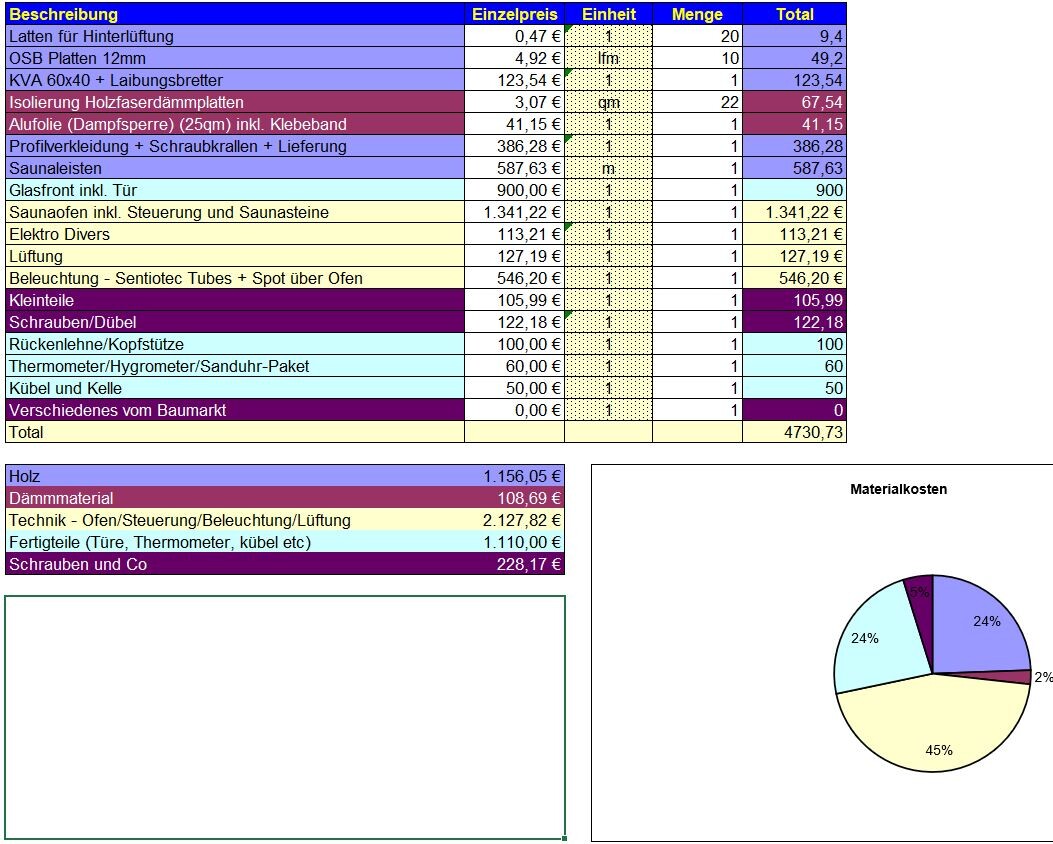Select the 'lfm' unit cell for OSB Platten
This screenshot has height=844, width=1053.
[x=608, y=58]
